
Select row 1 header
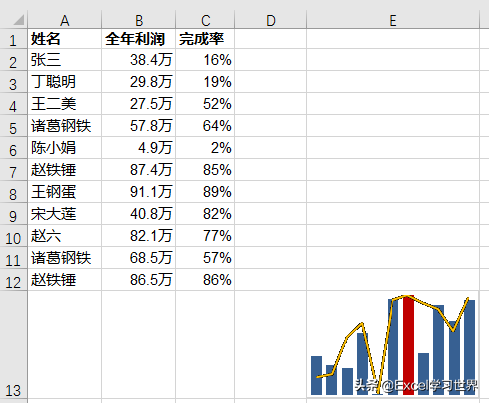click(13, 39)
